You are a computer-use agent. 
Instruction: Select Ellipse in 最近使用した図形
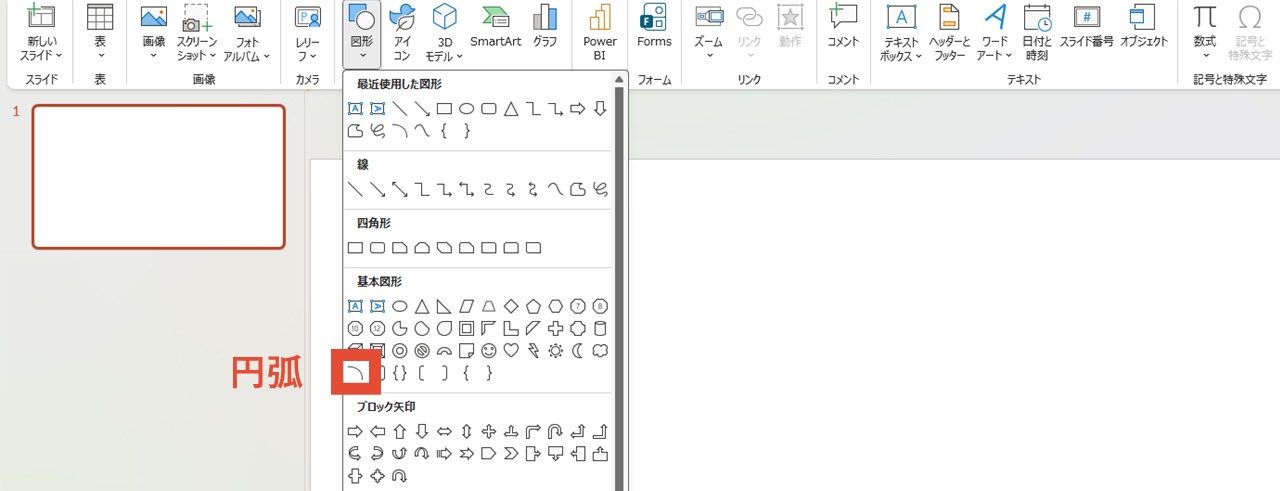click(x=466, y=108)
